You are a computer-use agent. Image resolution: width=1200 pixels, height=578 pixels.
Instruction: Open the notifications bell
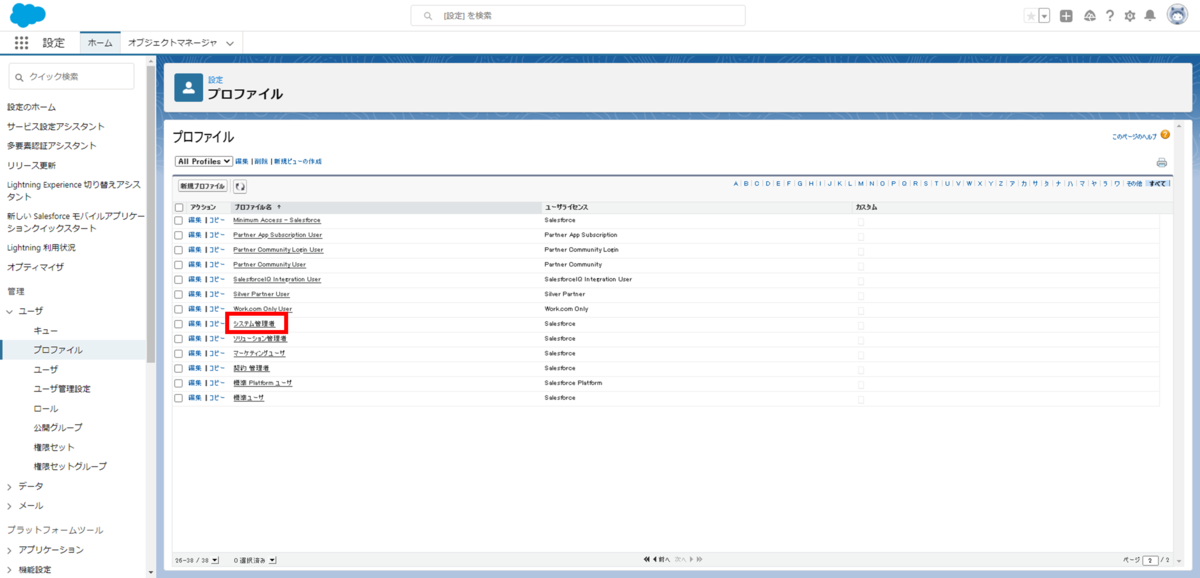(1150, 16)
